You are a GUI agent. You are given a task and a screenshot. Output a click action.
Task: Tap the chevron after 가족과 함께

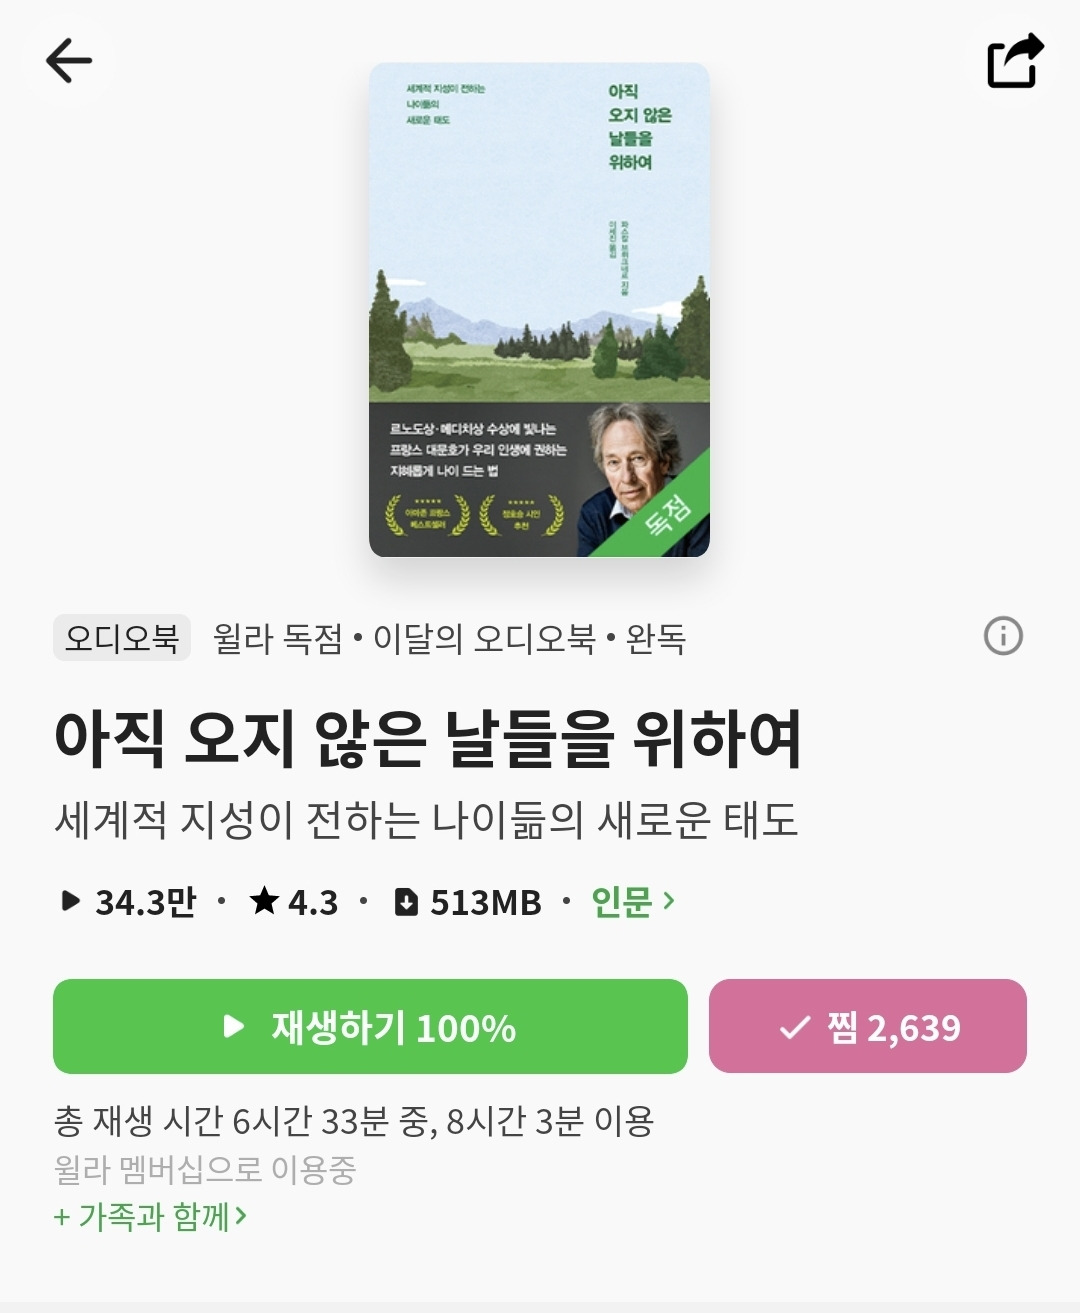point(240,1217)
